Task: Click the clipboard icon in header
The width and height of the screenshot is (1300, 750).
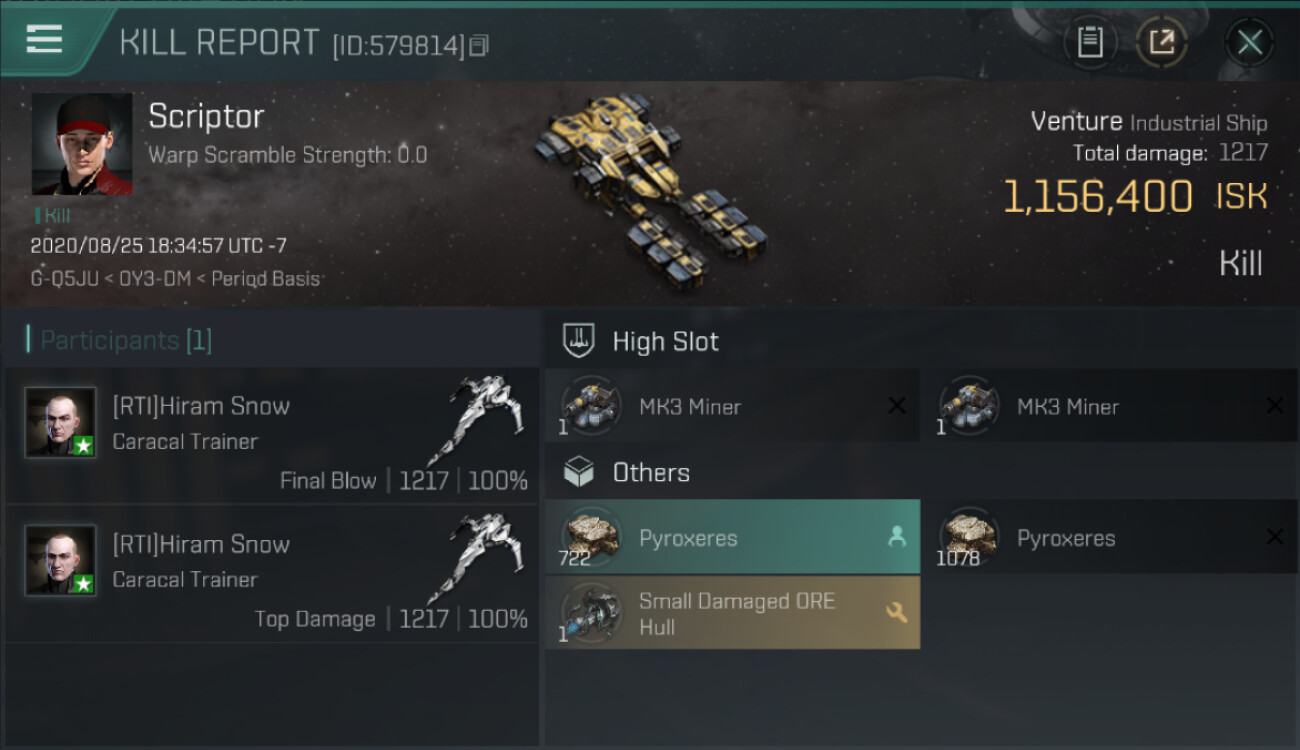Action: click(x=1090, y=42)
